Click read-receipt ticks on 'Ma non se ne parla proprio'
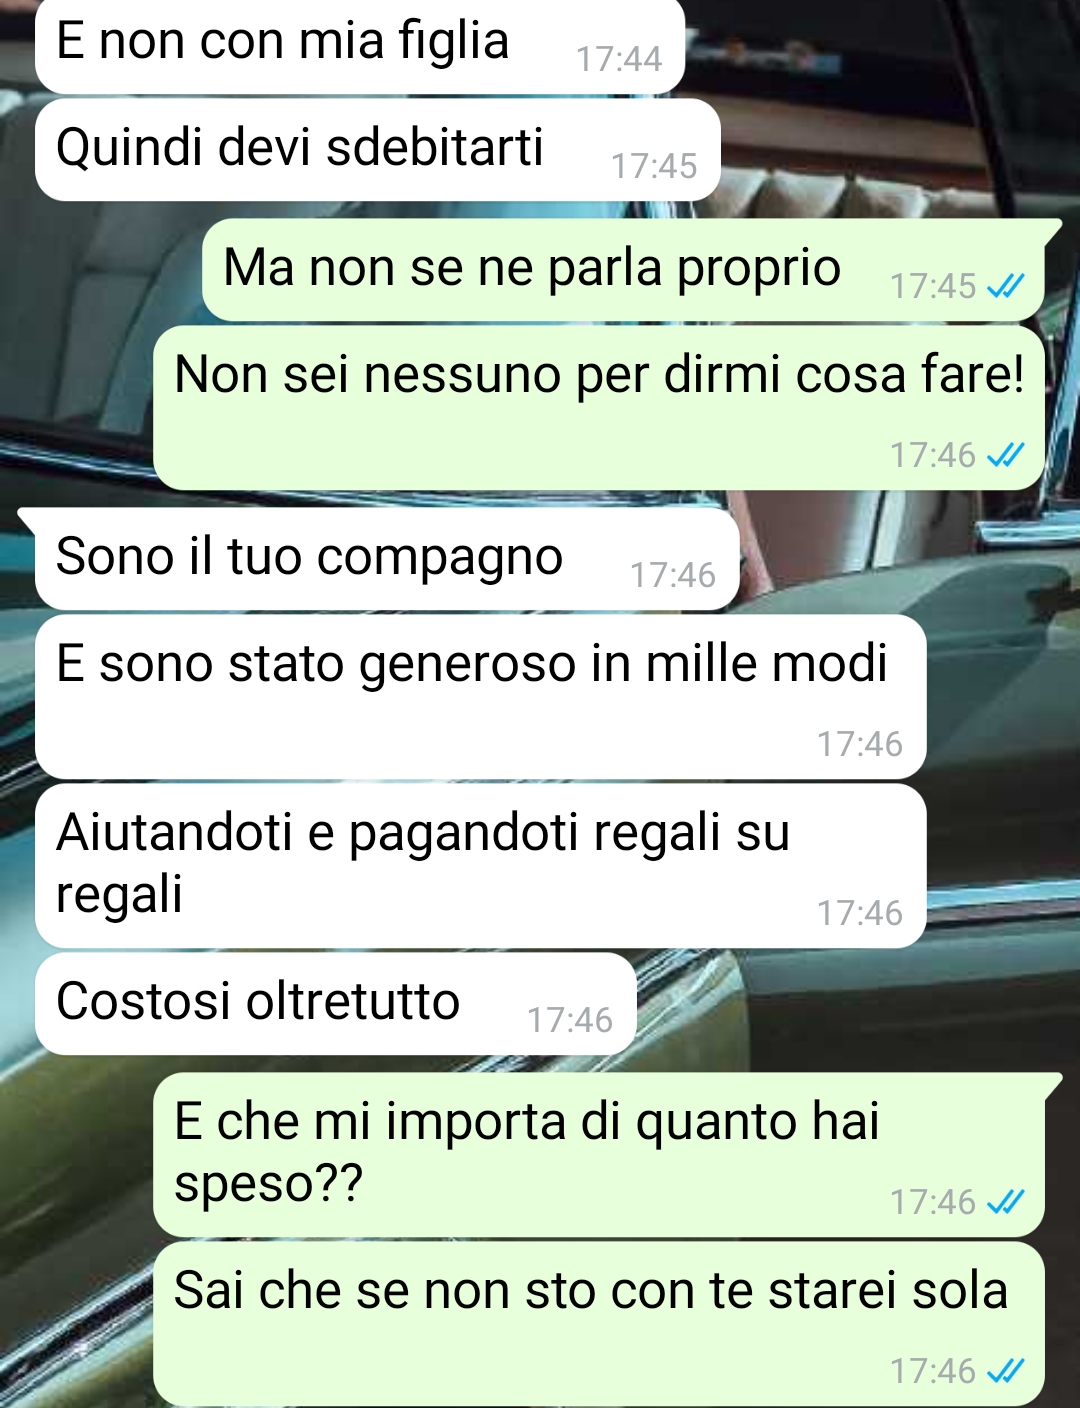 coord(1005,287)
